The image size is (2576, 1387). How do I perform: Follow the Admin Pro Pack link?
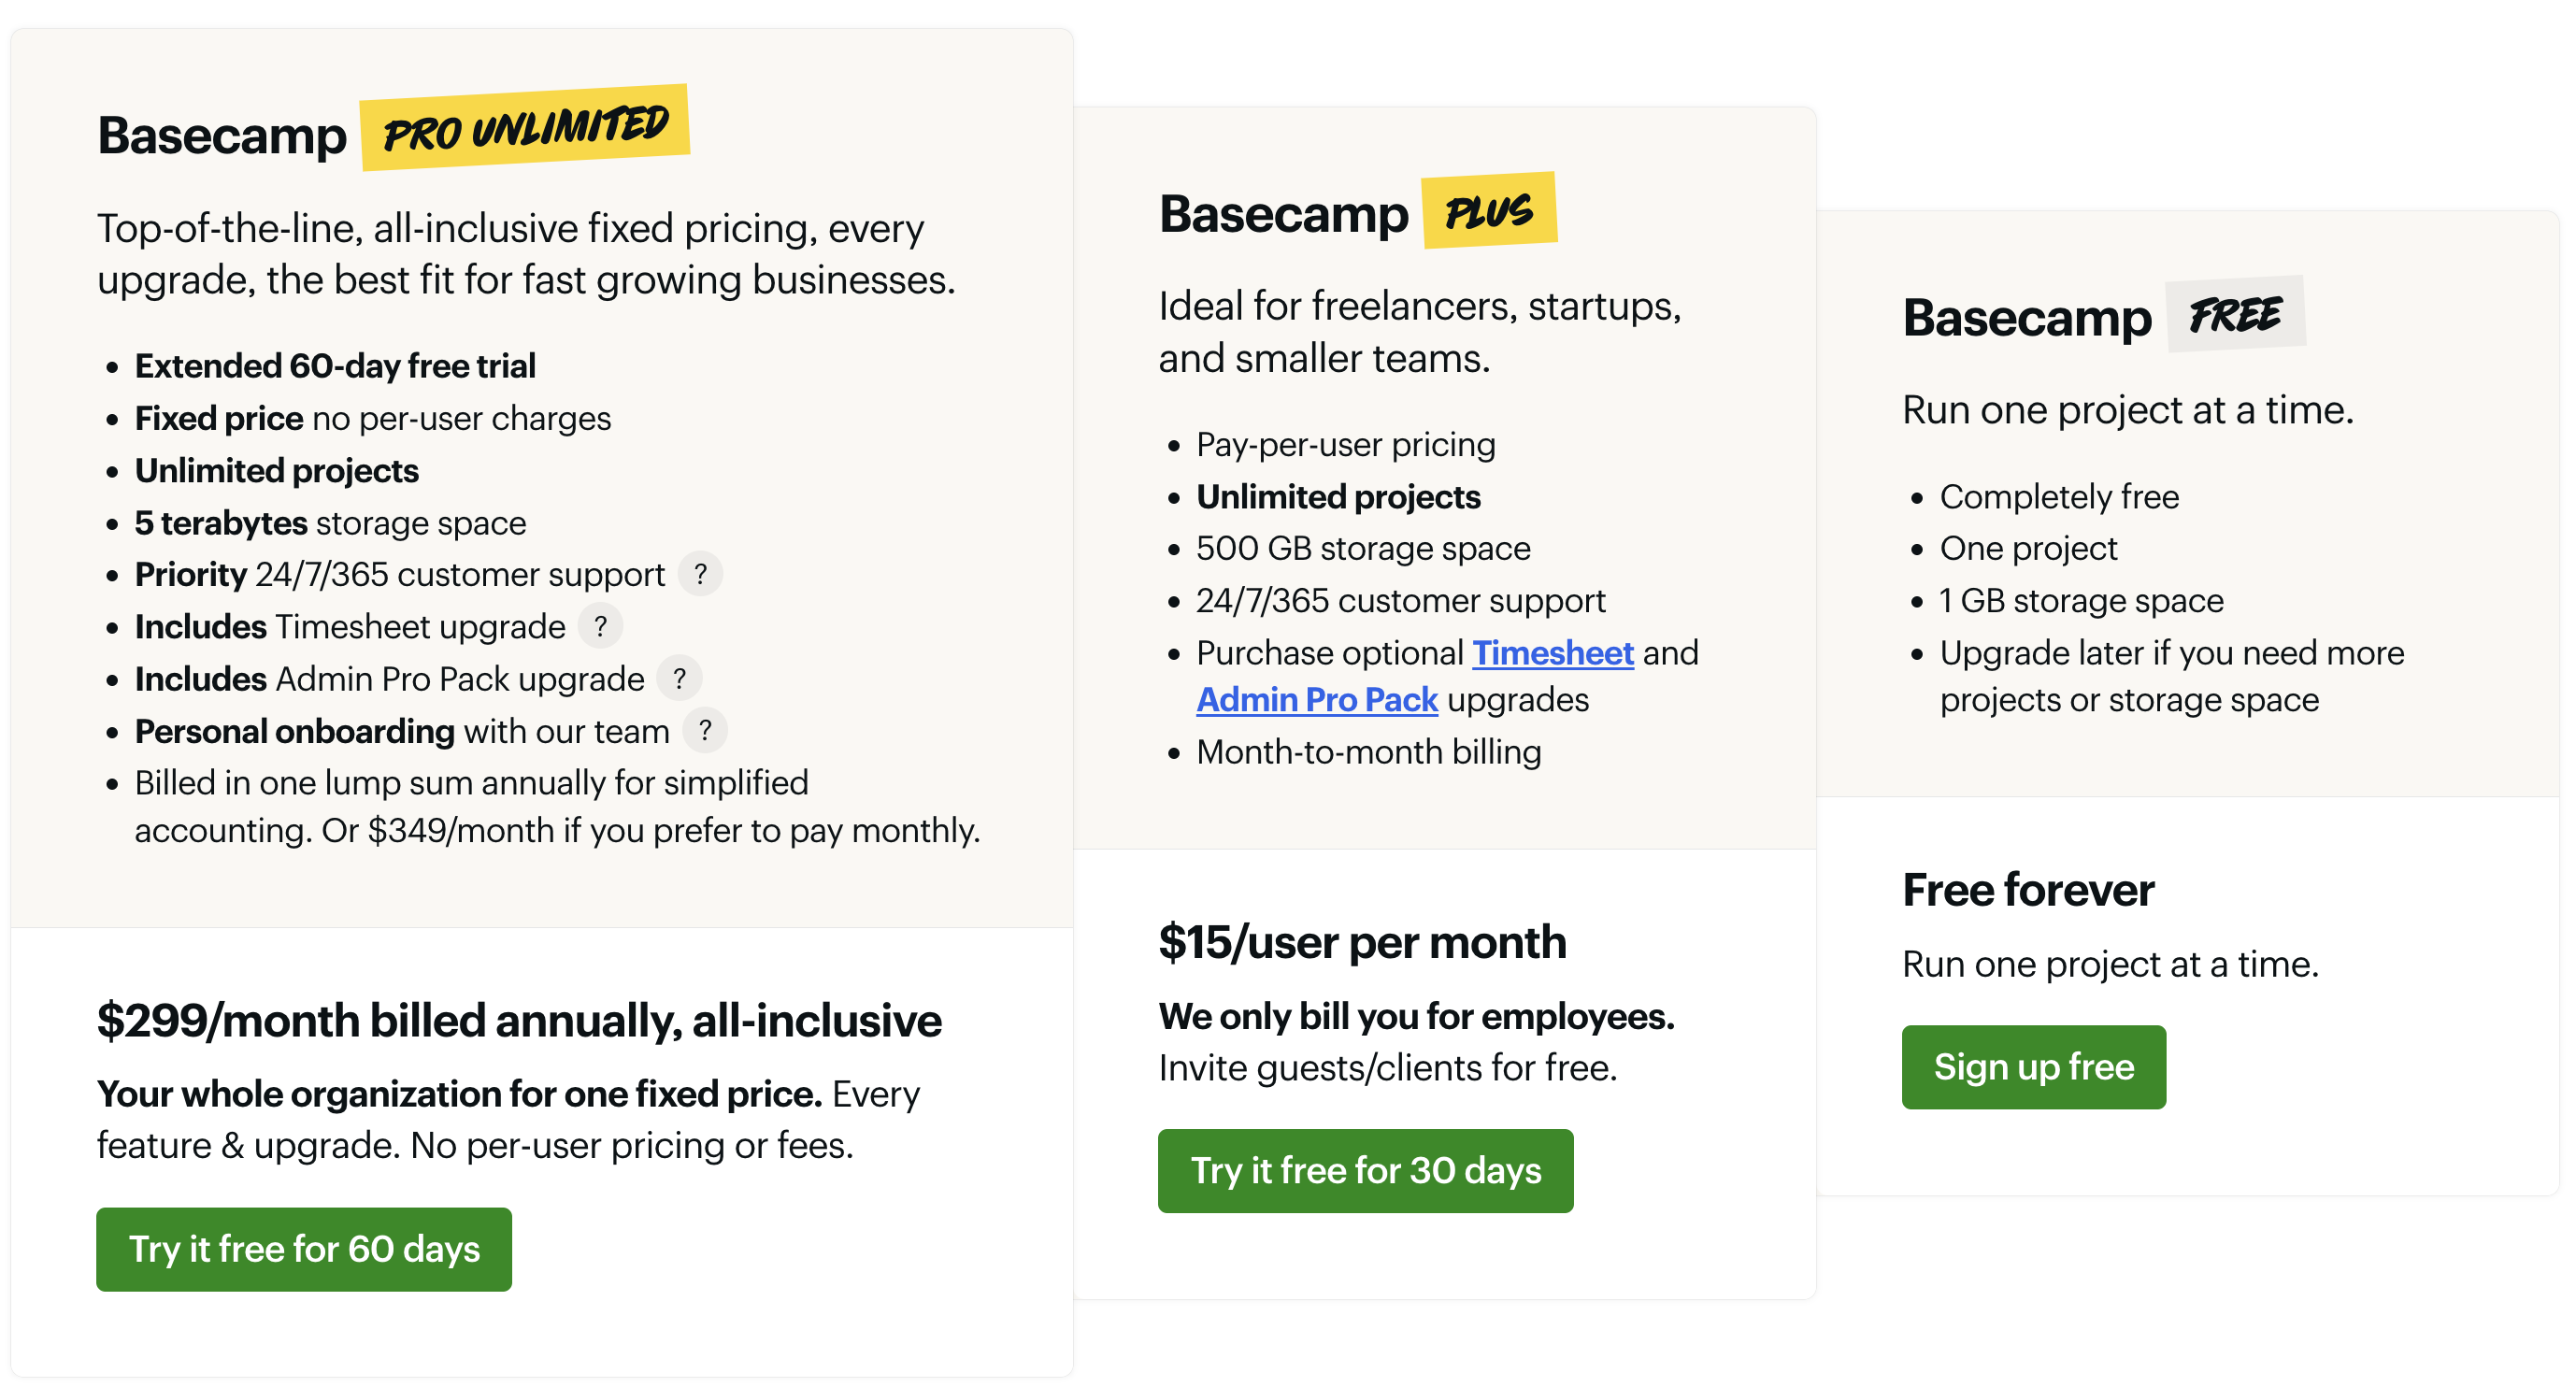(1317, 700)
